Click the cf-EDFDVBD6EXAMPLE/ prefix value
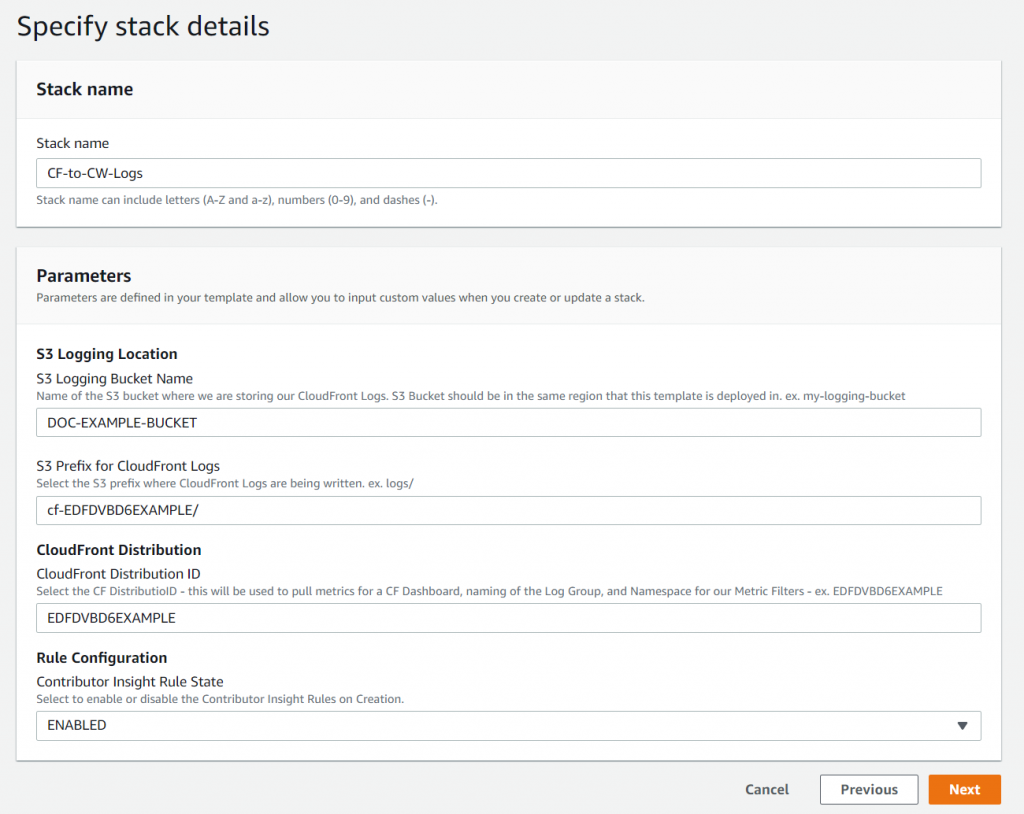The image size is (1024, 814). click(x=121, y=511)
